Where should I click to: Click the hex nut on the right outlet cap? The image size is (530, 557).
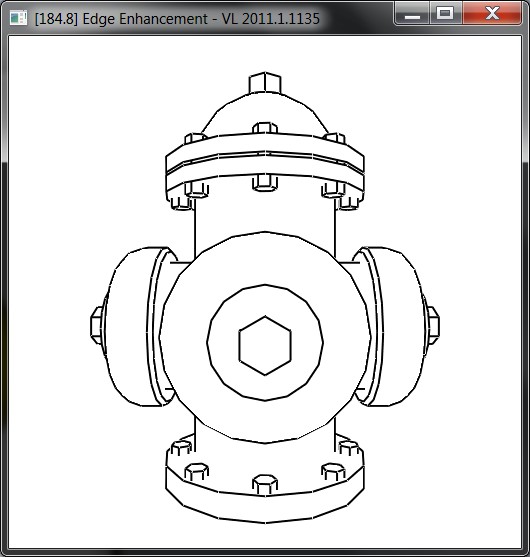pos(433,326)
